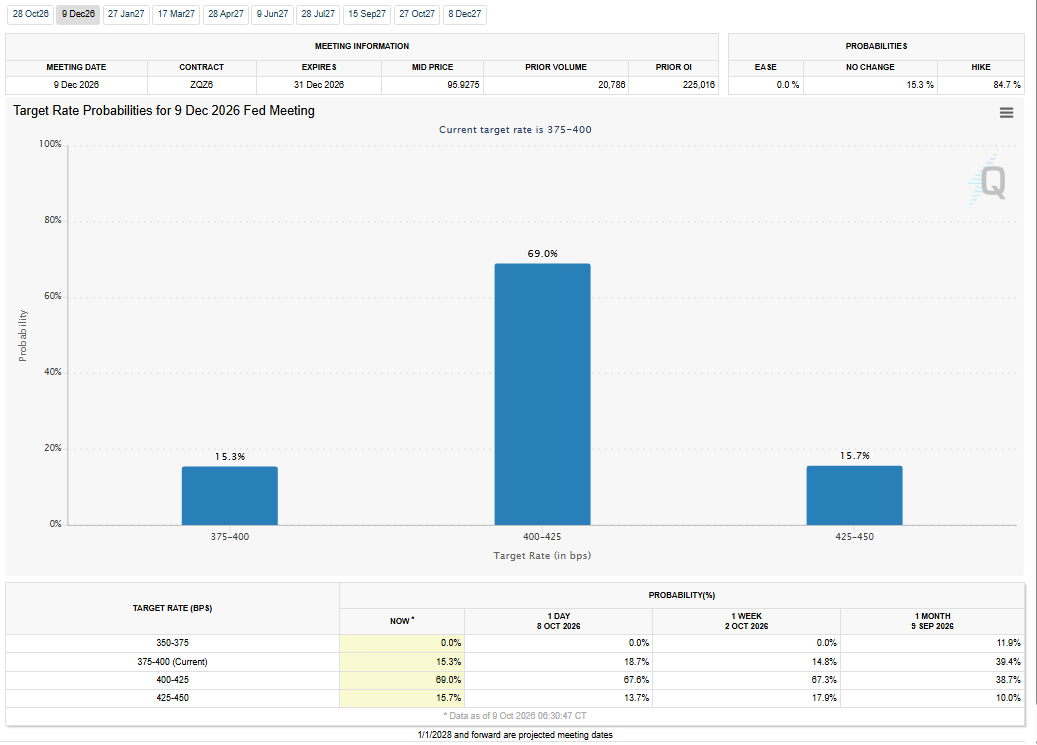Click the 1 DAY 8 OCT 2026 column header
The height and width of the screenshot is (745, 1037).
click(x=558, y=621)
